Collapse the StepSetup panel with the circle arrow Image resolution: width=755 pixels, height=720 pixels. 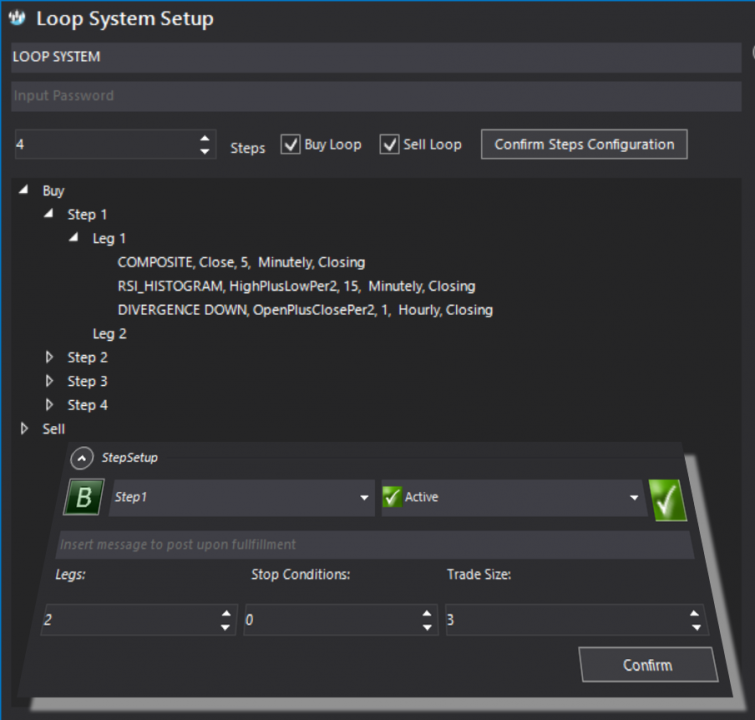tap(82, 458)
